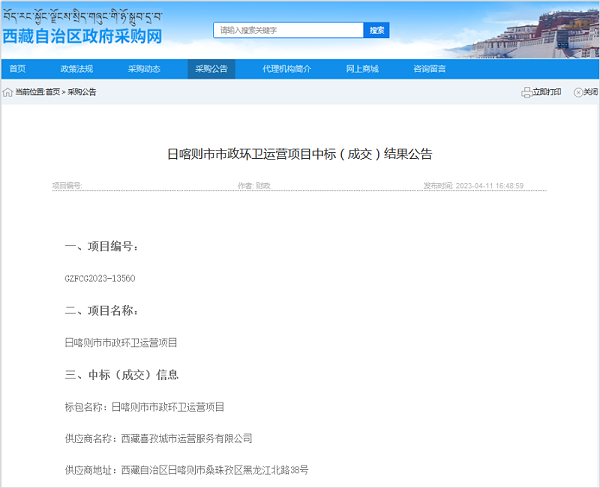Click the supplier name 西藏喜孜城市运营服务有限公司

186,438
